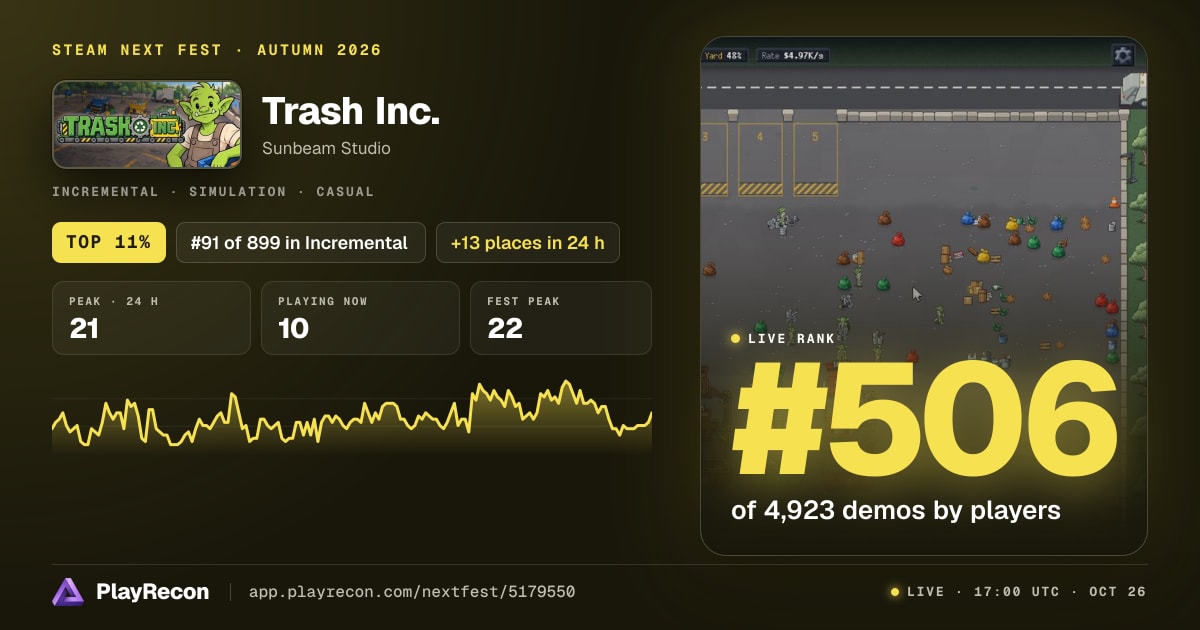Click the "LIVE RANK" label
Screen dimensions: 1200x630
791,339
